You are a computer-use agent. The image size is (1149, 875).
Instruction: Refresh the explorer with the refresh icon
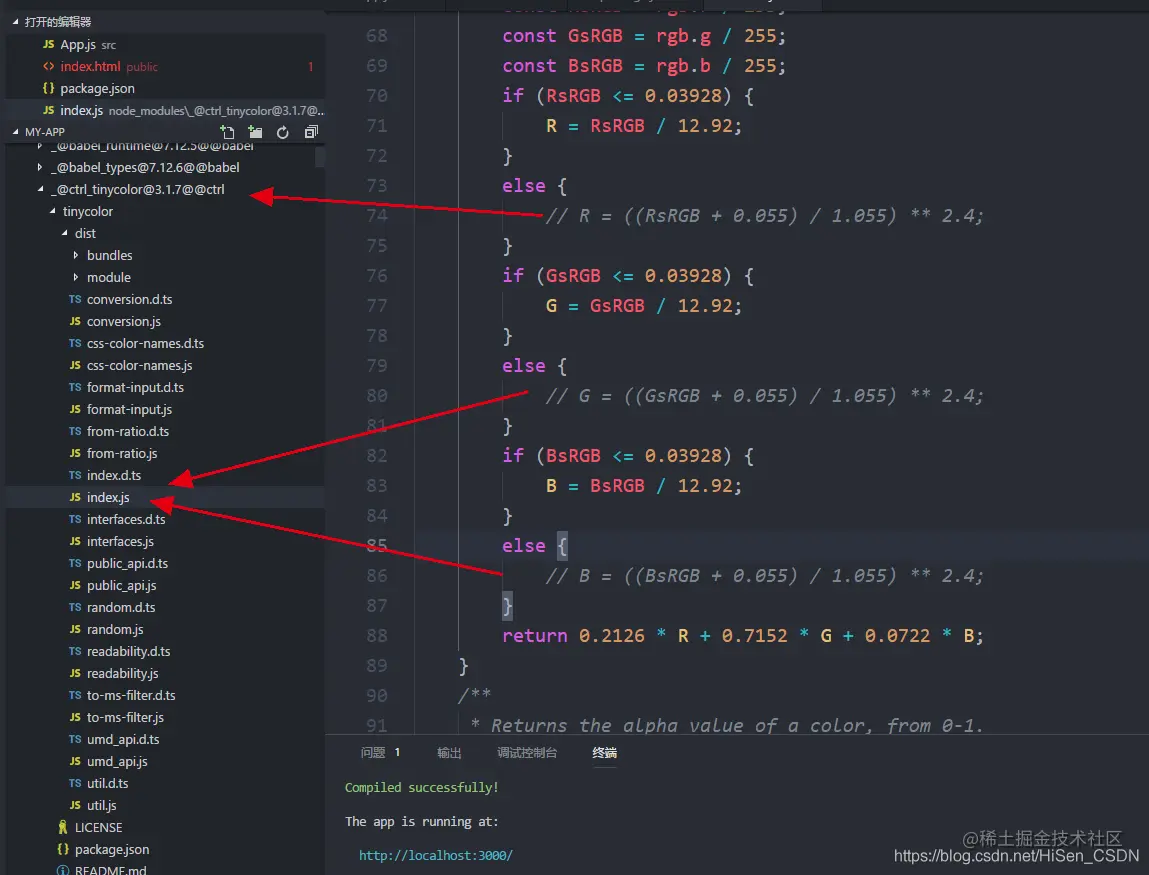283,132
